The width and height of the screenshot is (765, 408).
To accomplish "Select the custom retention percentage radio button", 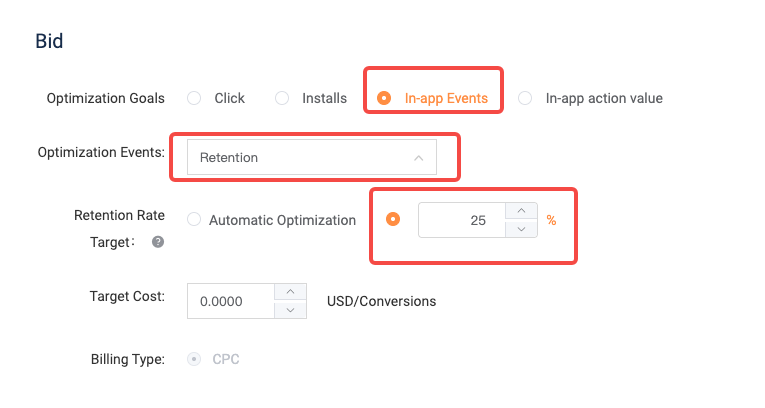I will [393, 219].
